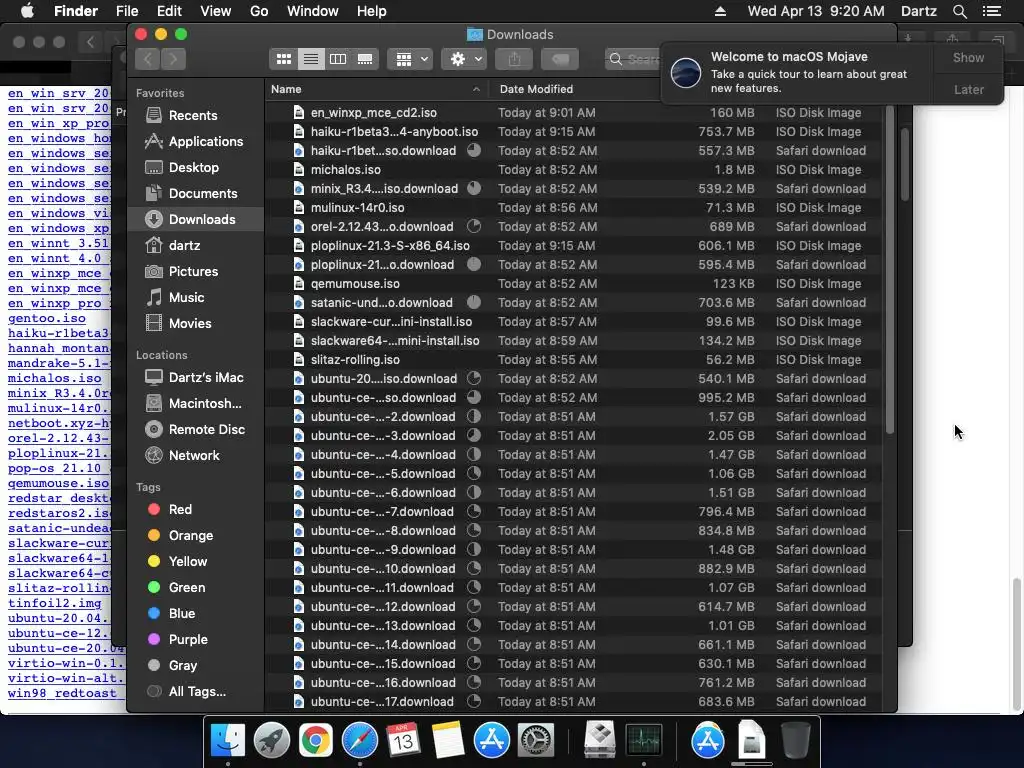The width and height of the screenshot is (1024, 768).
Task: Open the Window menu
Action: tap(313, 11)
